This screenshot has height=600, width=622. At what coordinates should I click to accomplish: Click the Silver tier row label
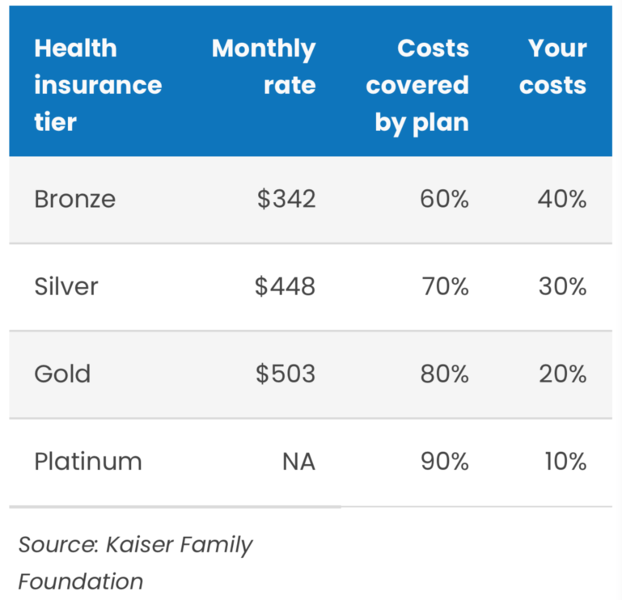point(66,287)
